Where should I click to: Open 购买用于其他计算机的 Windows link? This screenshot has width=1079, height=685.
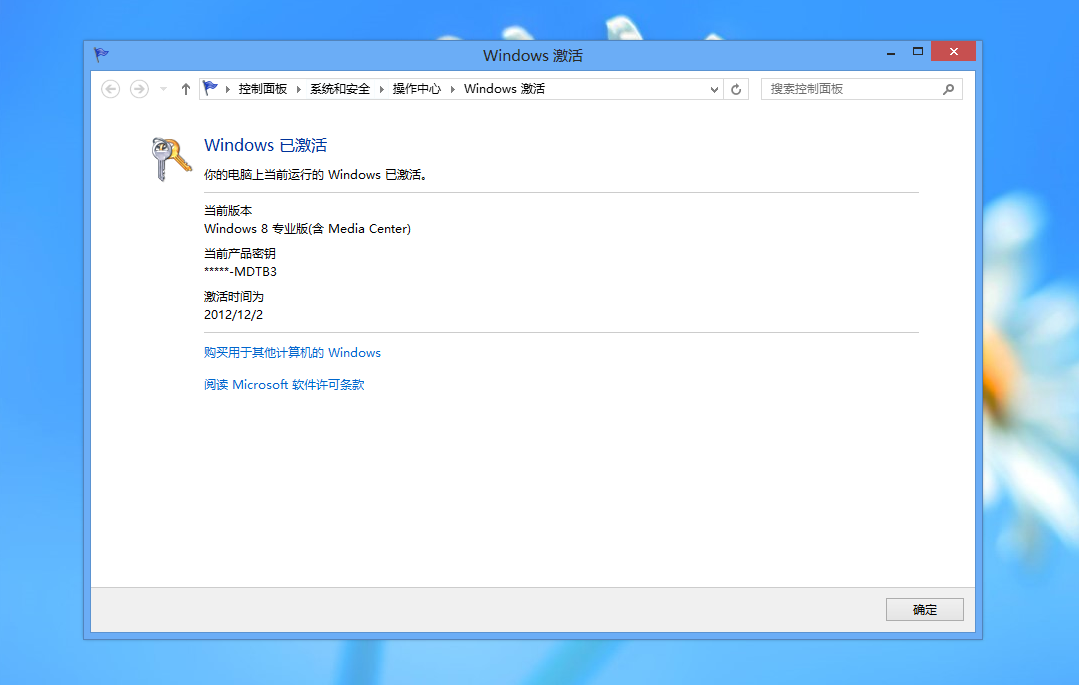pos(292,352)
